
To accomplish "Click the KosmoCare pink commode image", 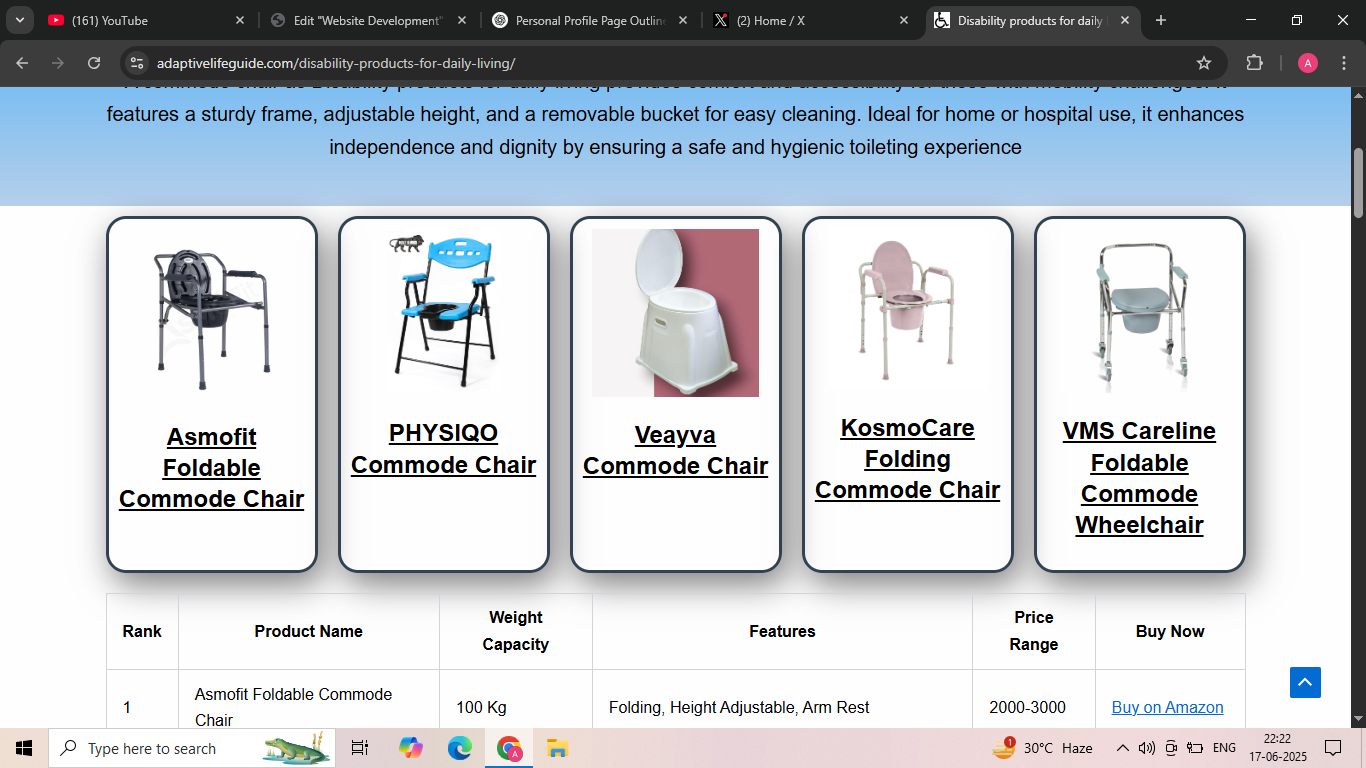I will tap(907, 310).
